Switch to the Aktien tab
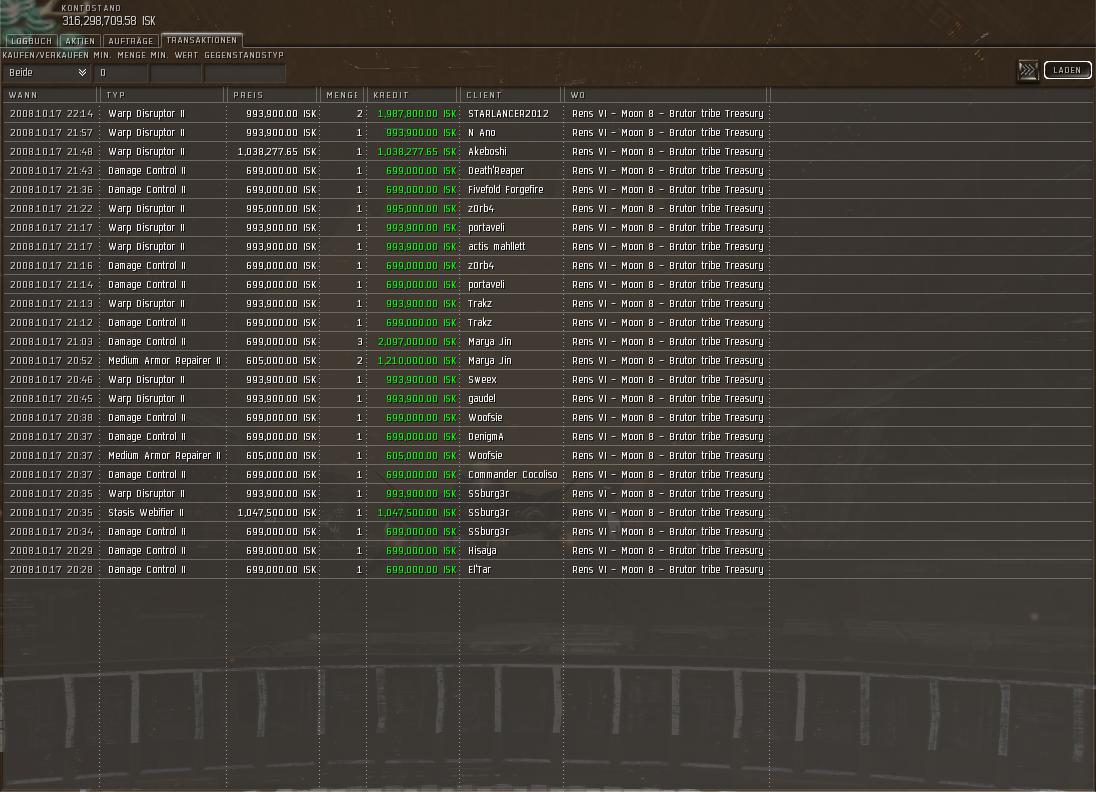Image resolution: width=1096 pixels, height=792 pixels. click(80, 41)
